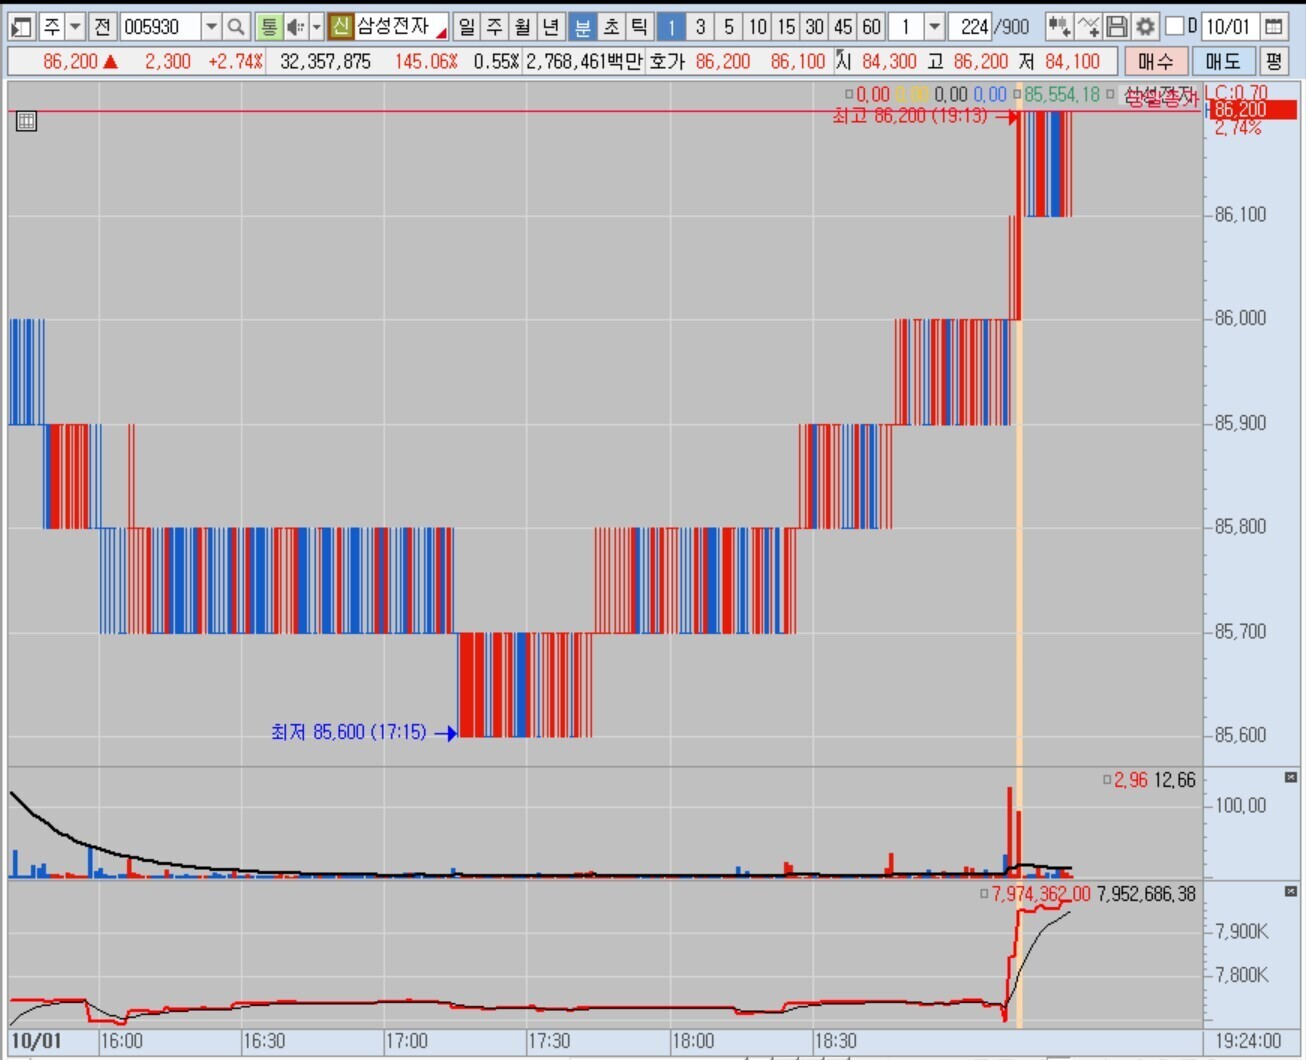Image resolution: width=1306 pixels, height=1060 pixels.
Task: Click the speaker sound icon
Action: click(x=295, y=27)
